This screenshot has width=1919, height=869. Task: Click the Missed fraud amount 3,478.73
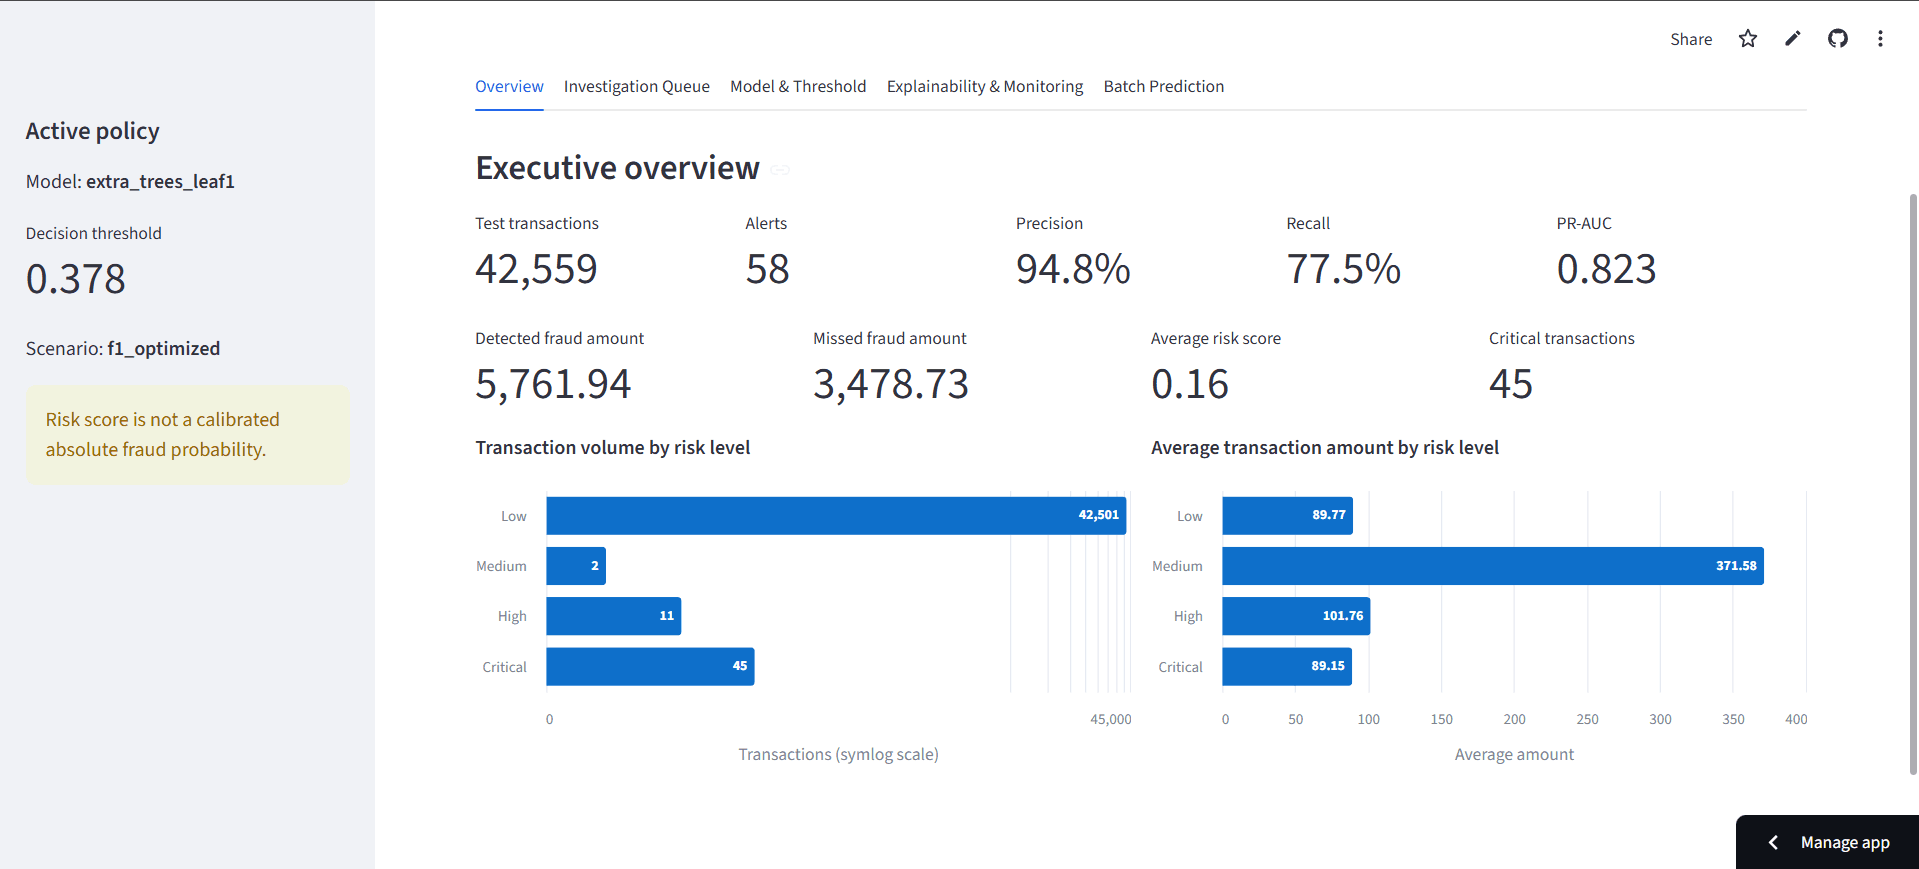891,384
